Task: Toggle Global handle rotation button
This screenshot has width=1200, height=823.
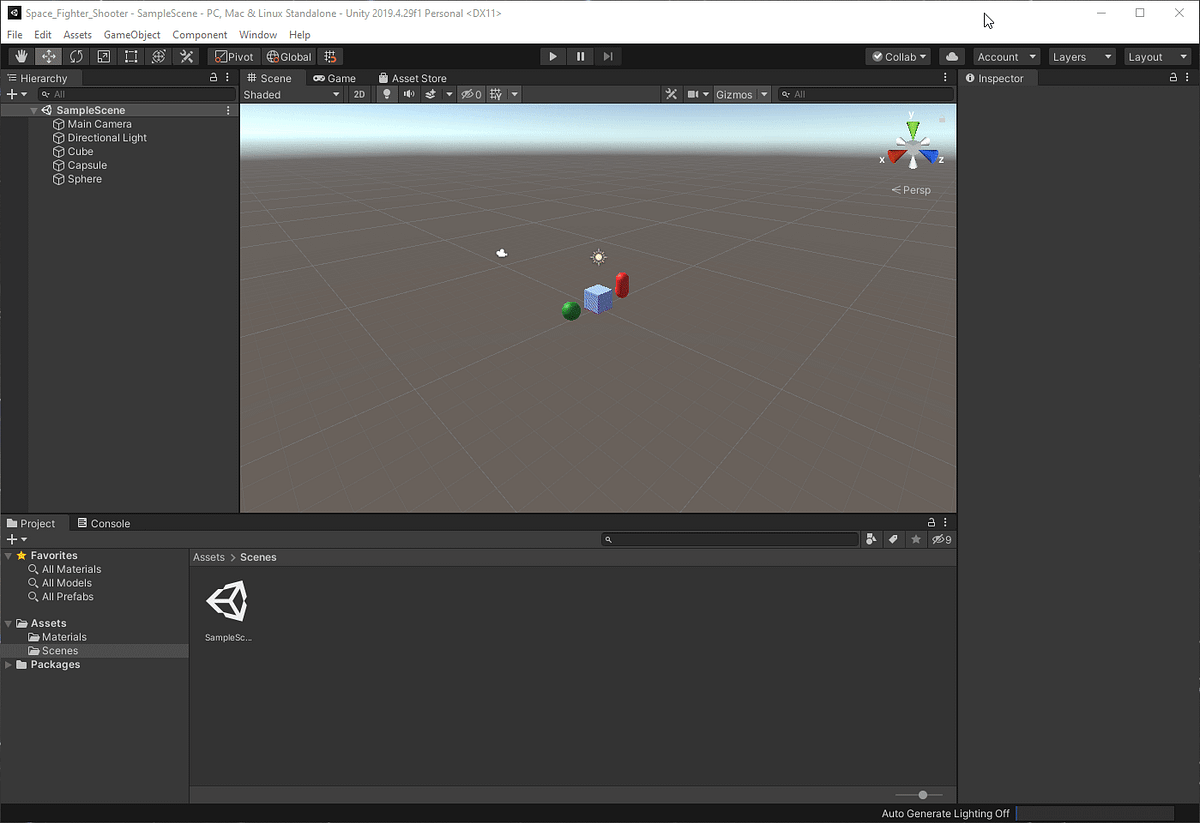Action: point(289,57)
